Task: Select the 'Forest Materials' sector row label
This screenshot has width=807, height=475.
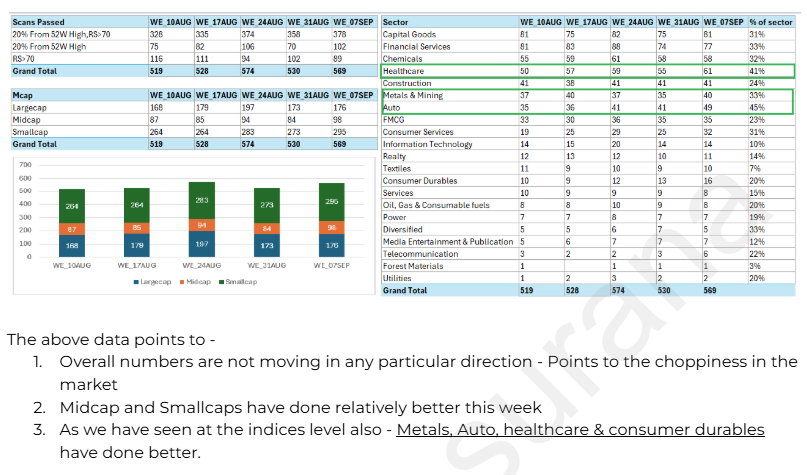Action: pos(413,266)
